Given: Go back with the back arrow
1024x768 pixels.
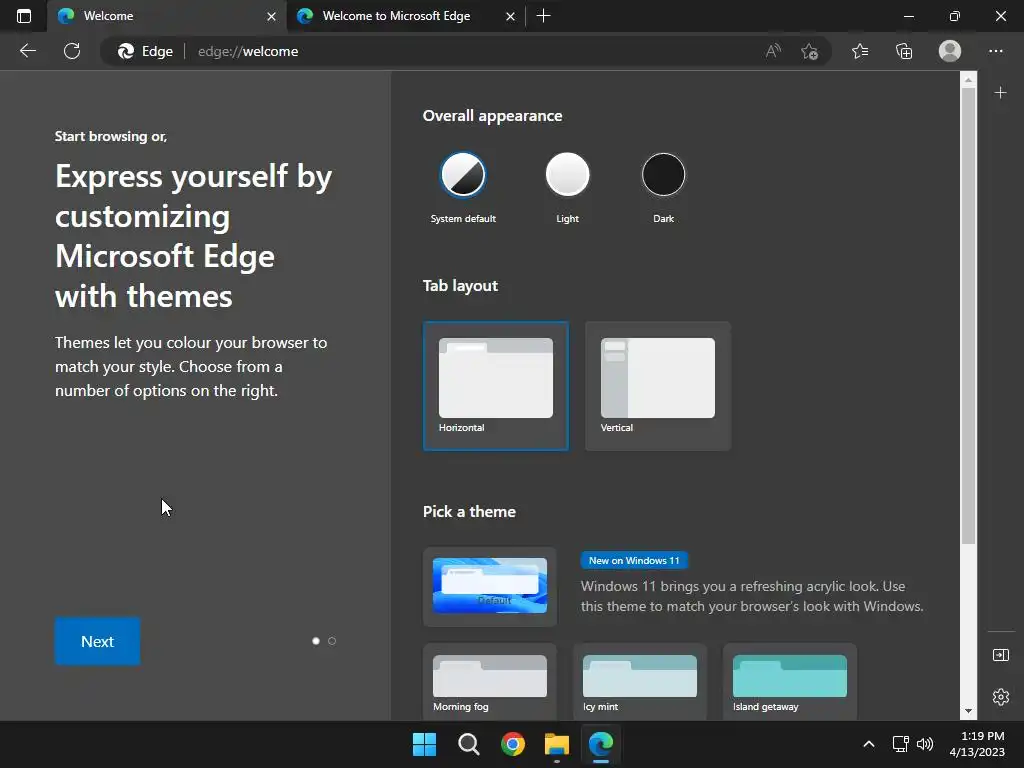Looking at the screenshot, I should (x=27, y=51).
